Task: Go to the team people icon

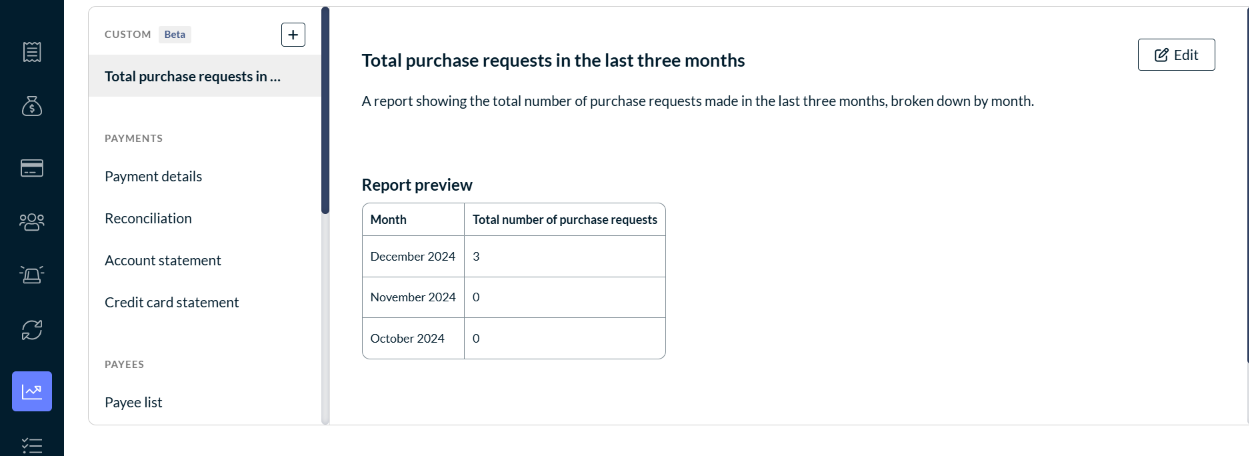Action: 31,222
